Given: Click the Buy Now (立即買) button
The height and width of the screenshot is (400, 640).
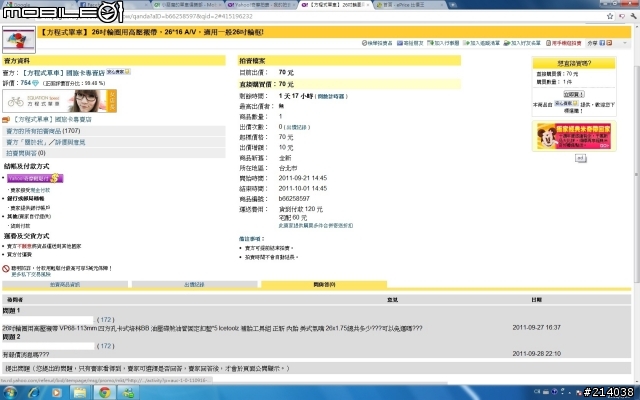Looking at the screenshot, I should click(x=574, y=94).
